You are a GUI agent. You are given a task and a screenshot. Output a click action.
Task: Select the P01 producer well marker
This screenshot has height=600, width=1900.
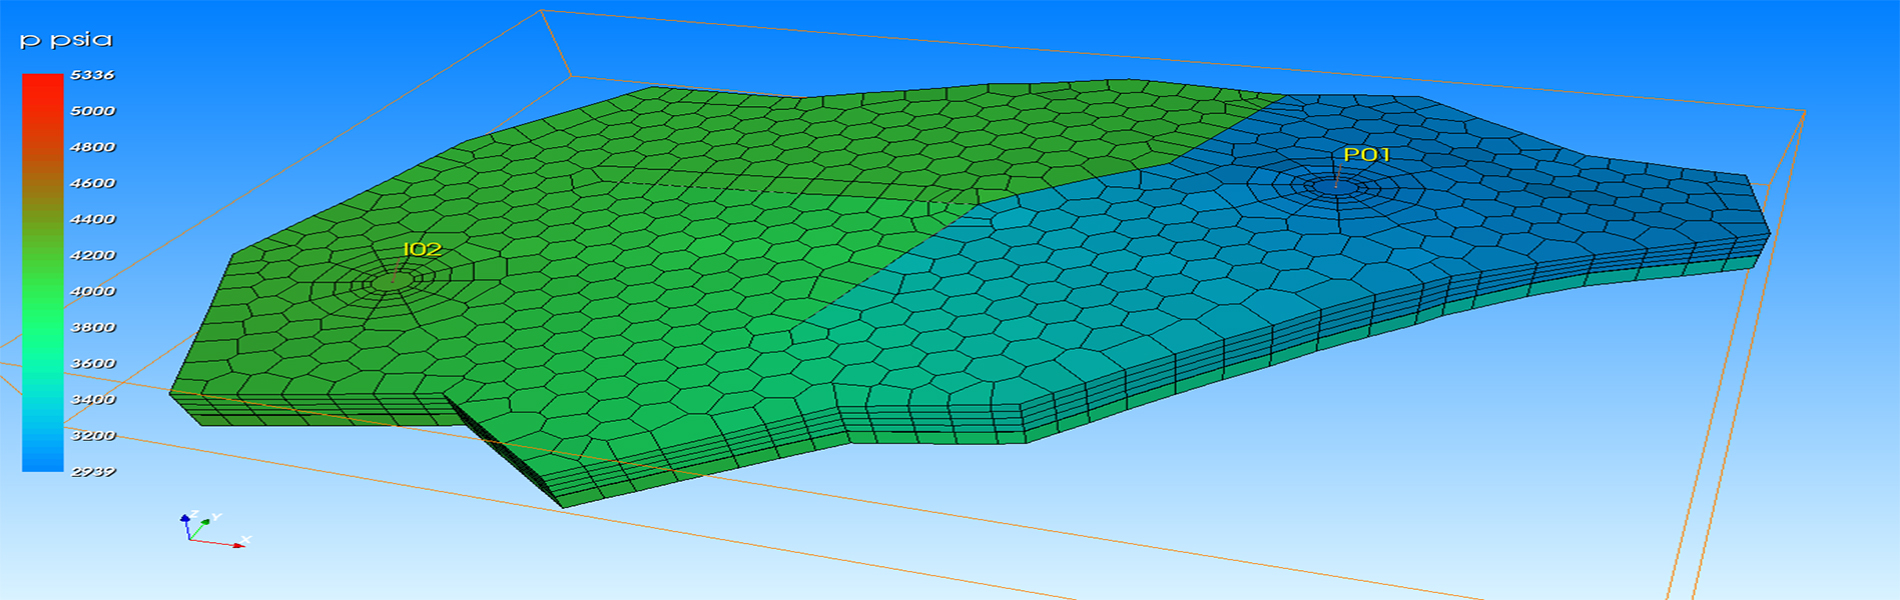(1336, 186)
